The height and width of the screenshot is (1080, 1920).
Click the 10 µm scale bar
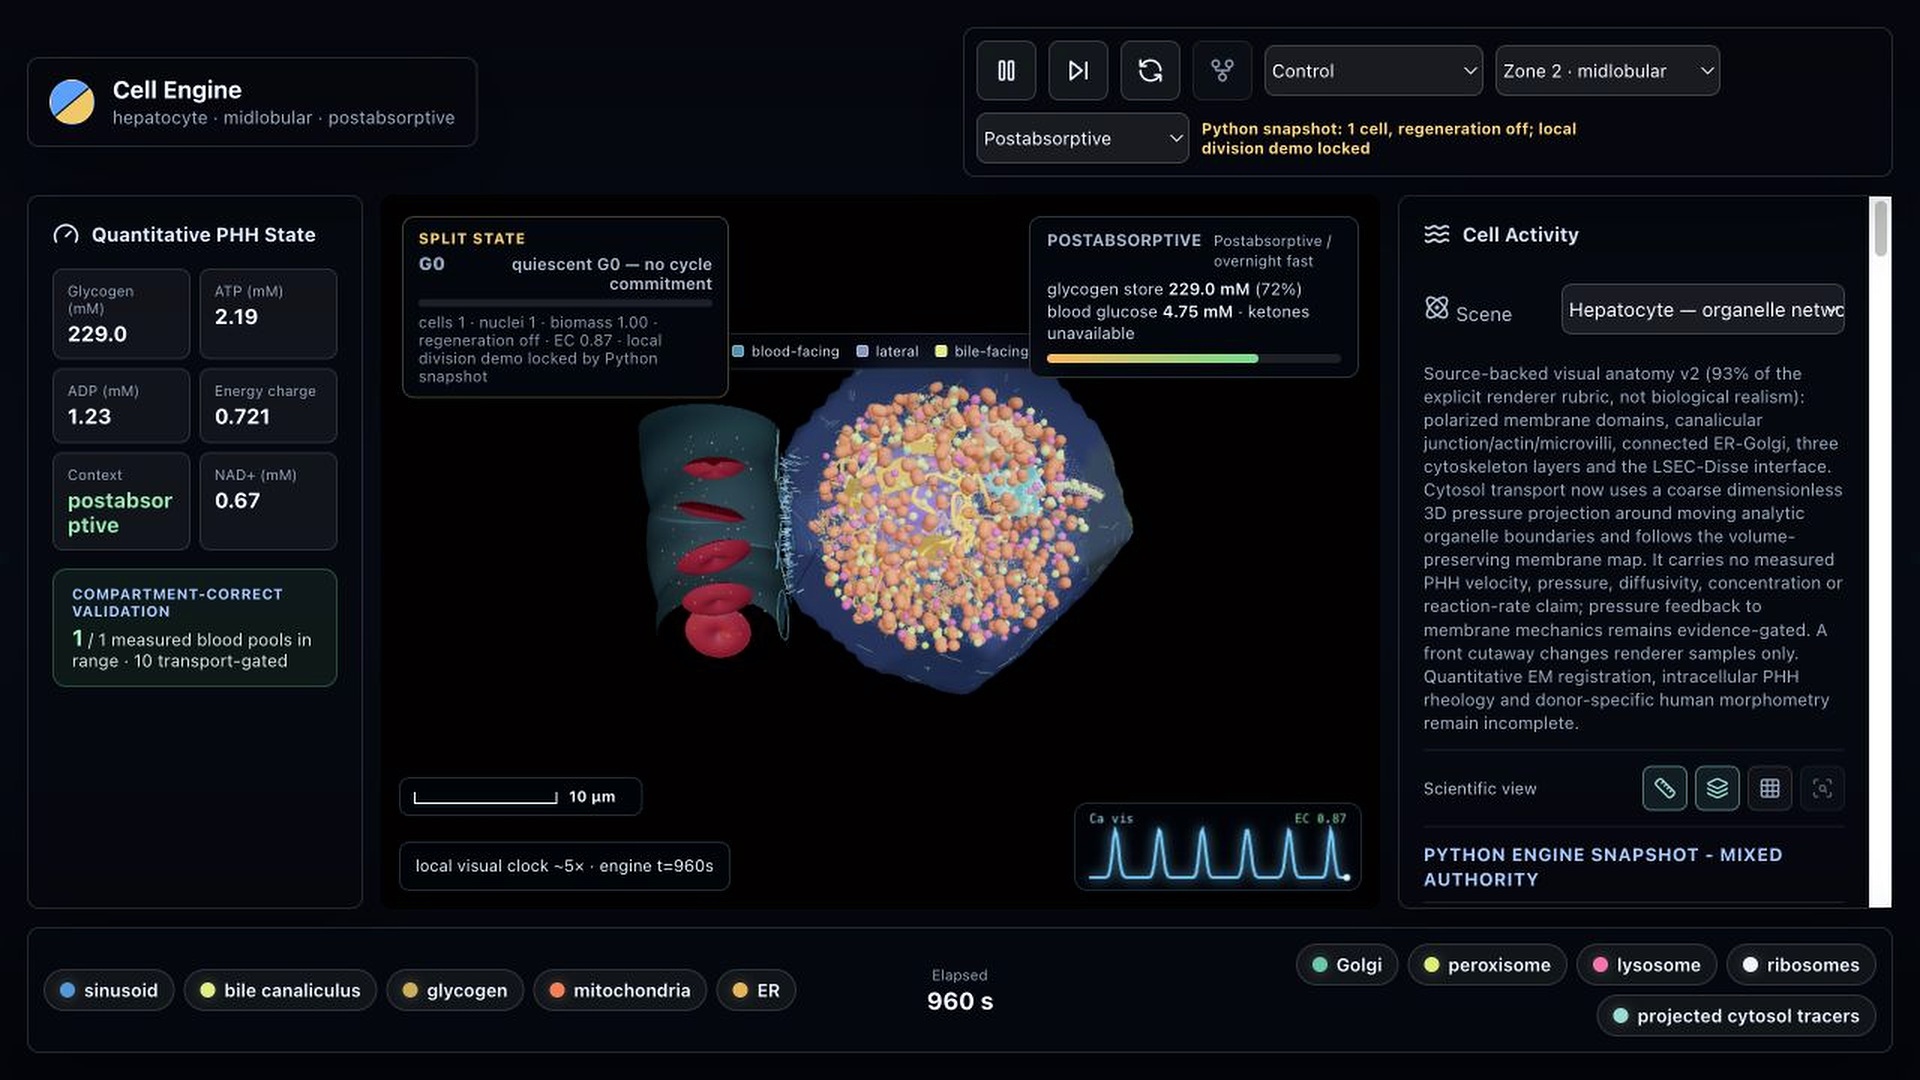[520, 797]
